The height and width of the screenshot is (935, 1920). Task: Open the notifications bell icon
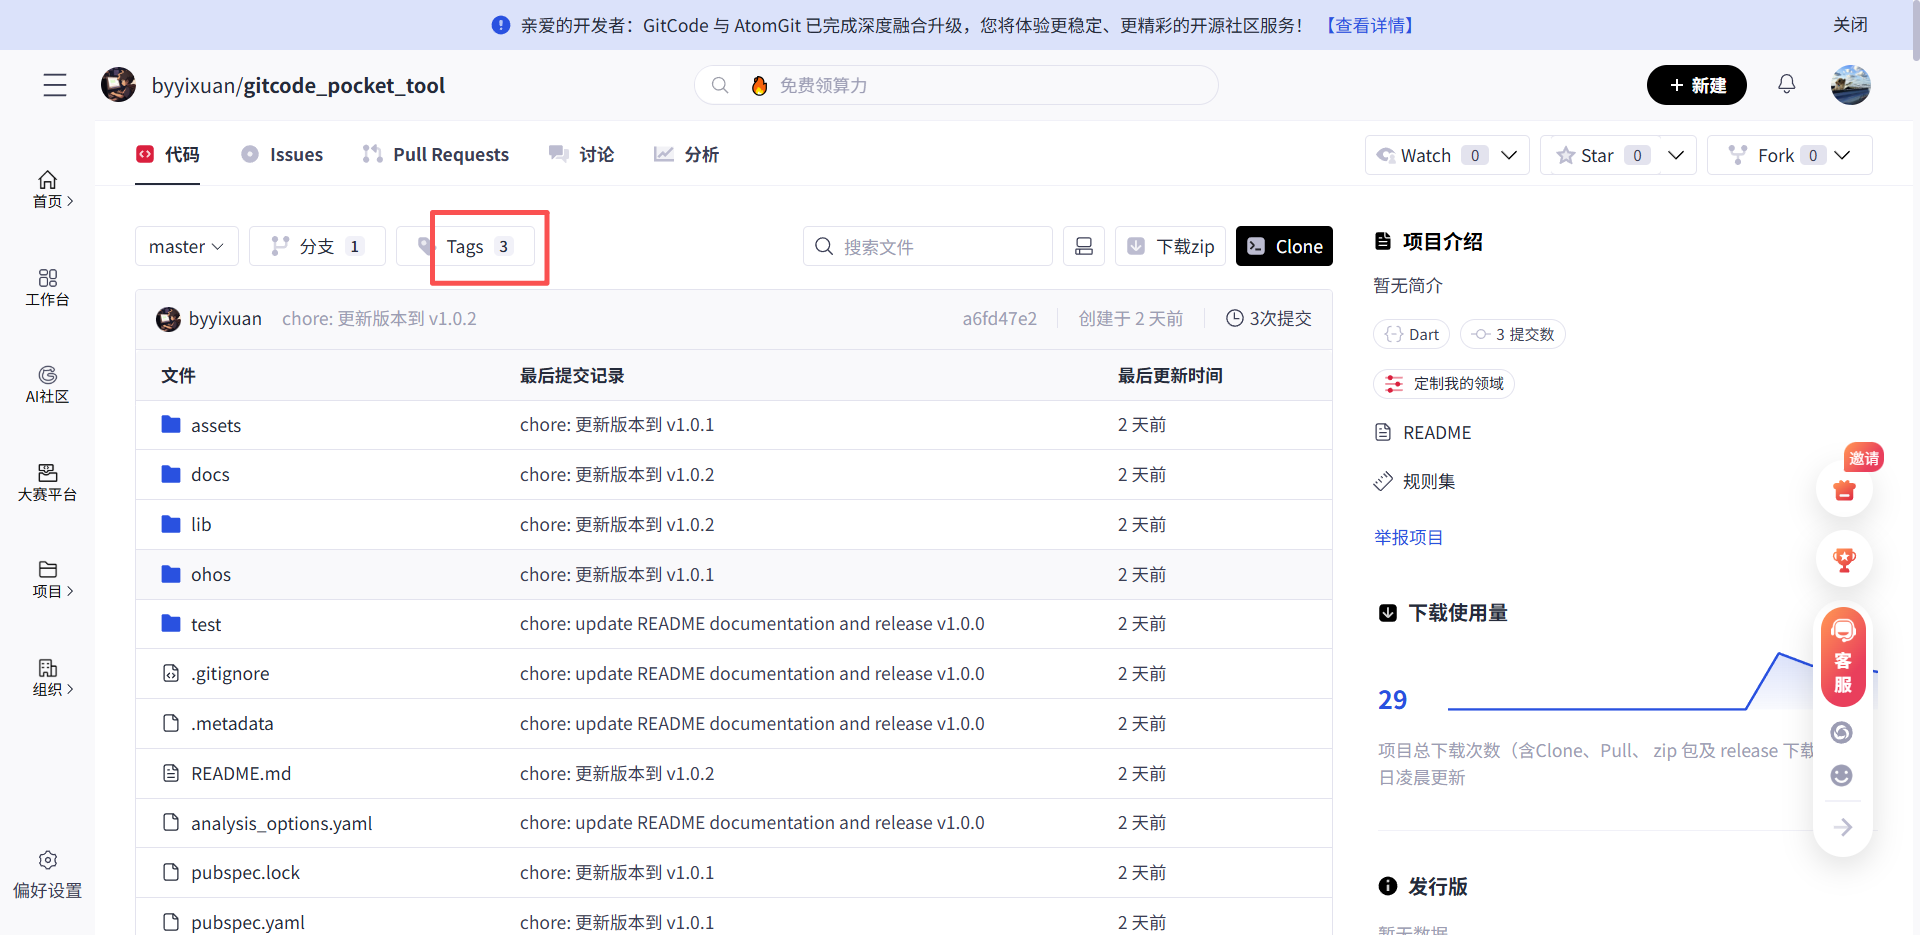click(1788, 85)
